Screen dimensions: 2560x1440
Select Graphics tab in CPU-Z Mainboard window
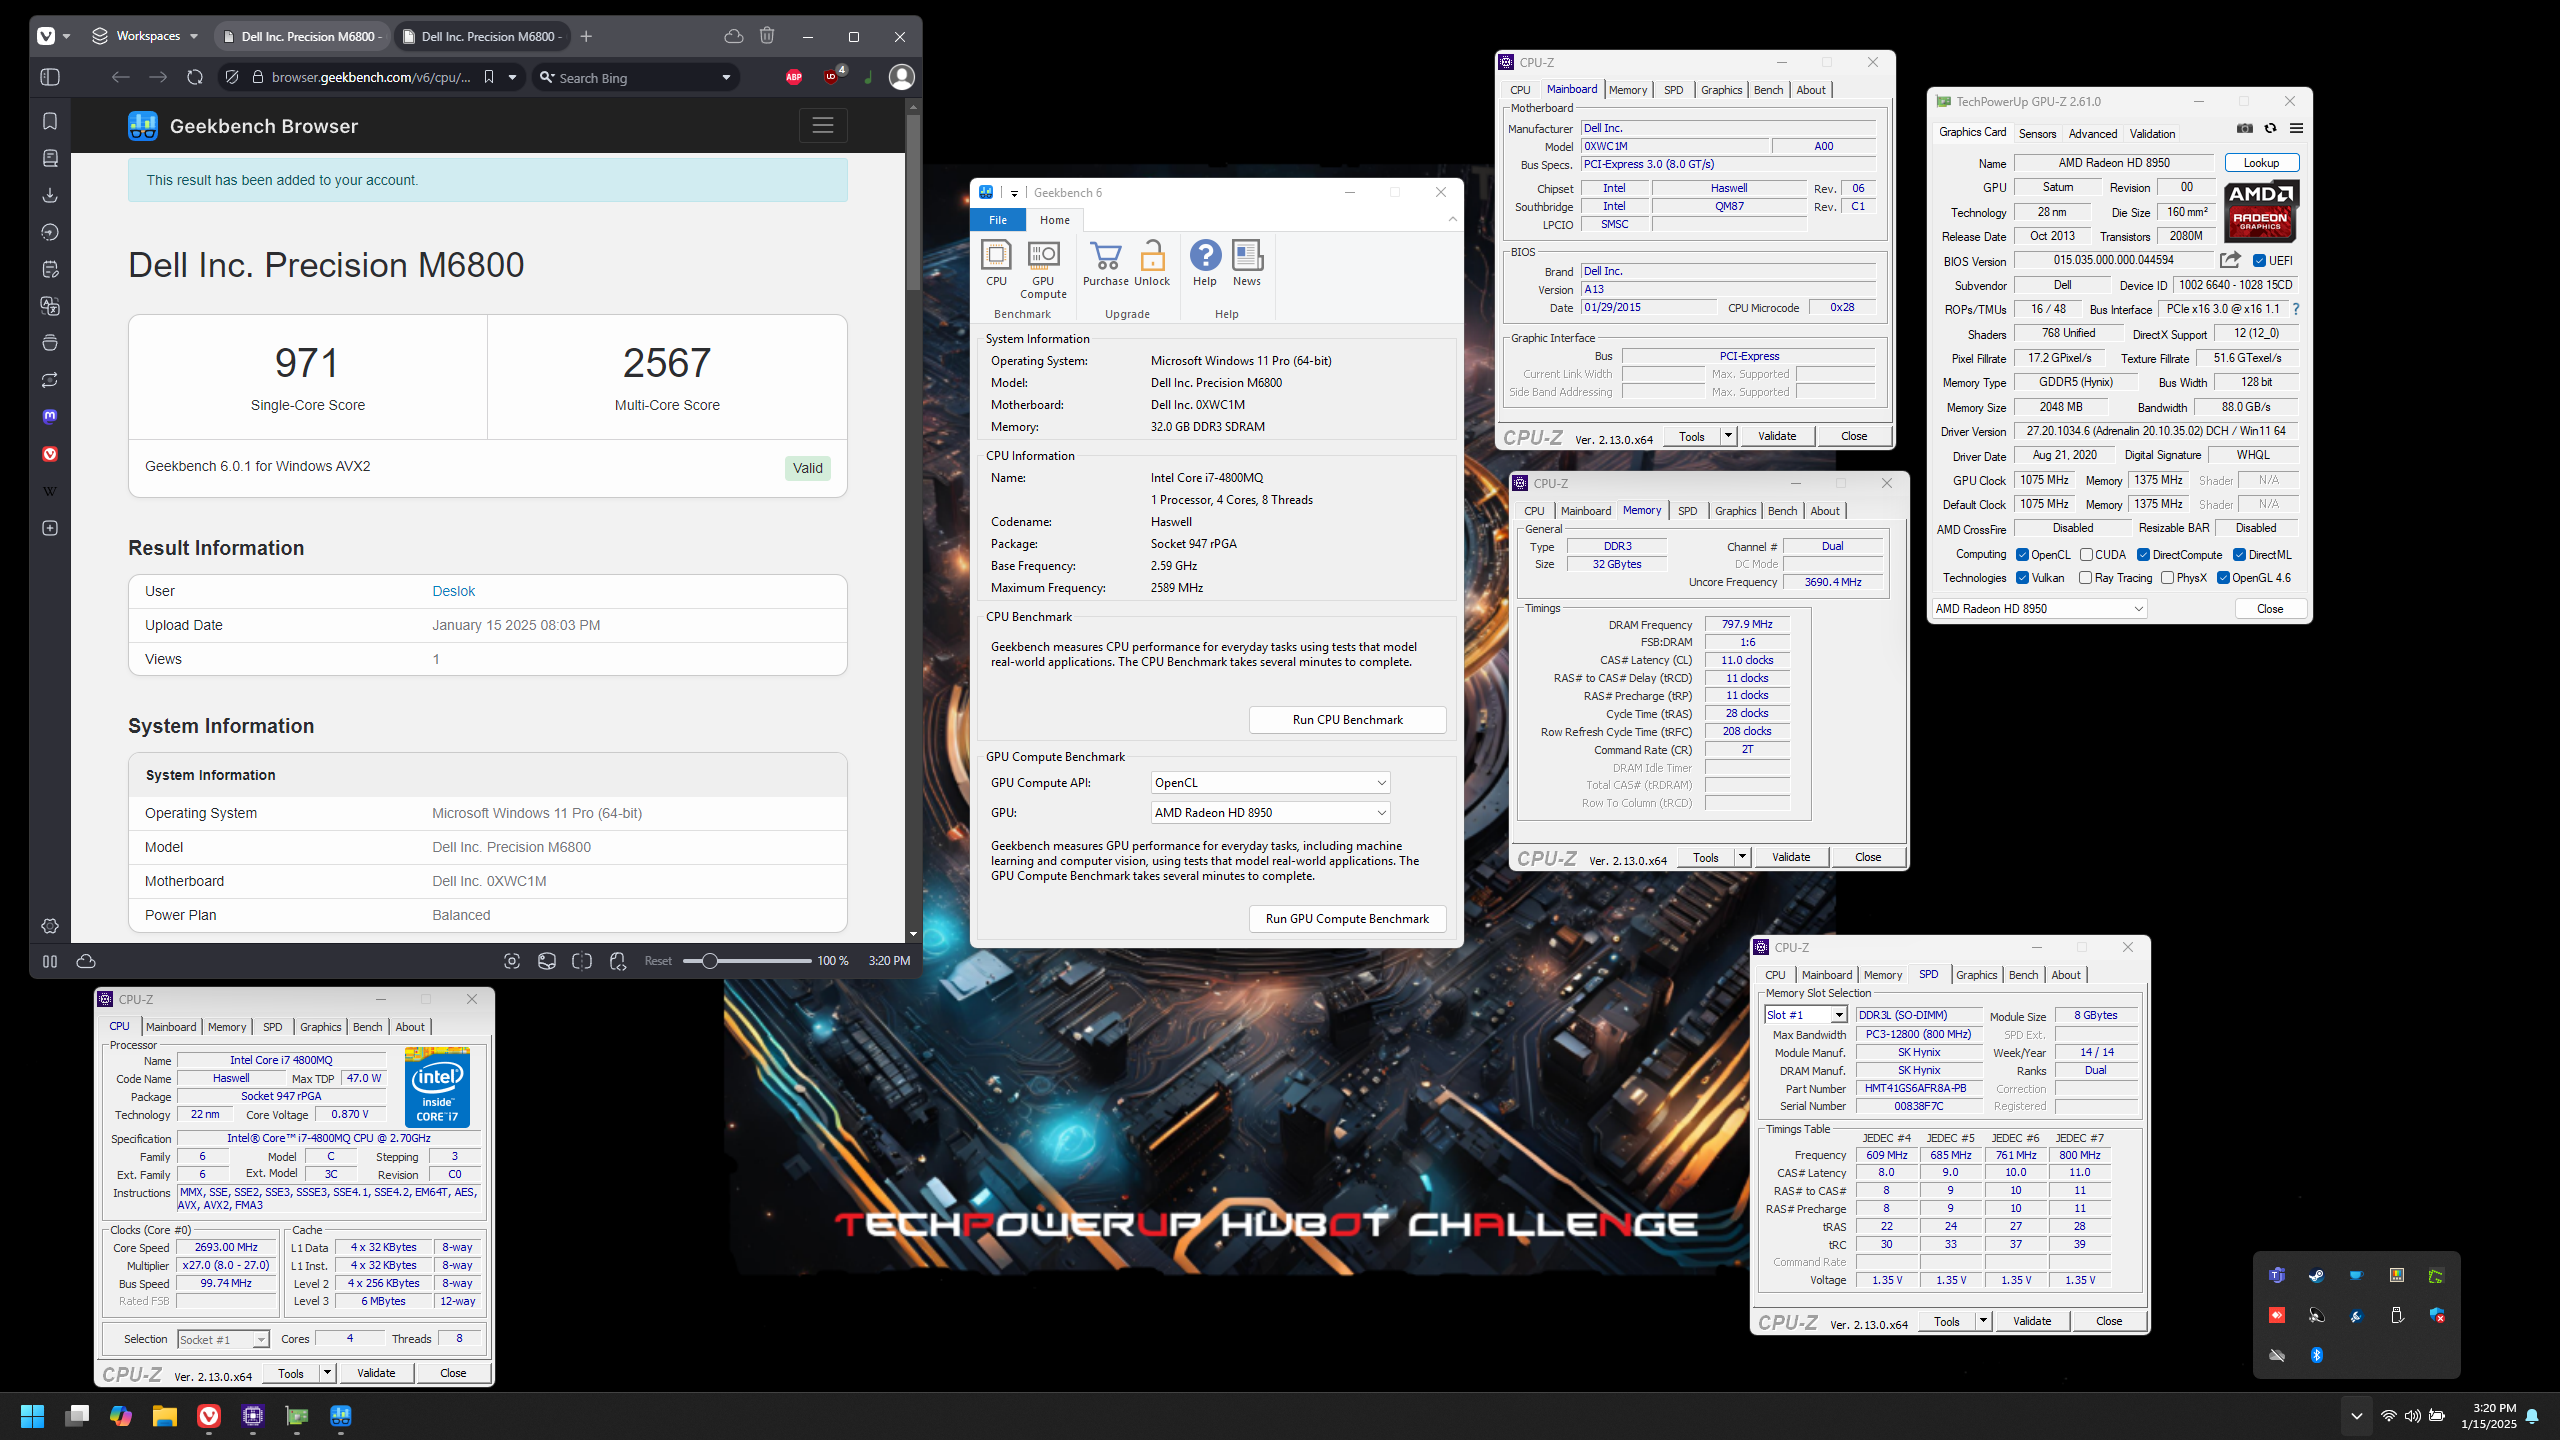pyautogui.click(x=1721, y=90)
